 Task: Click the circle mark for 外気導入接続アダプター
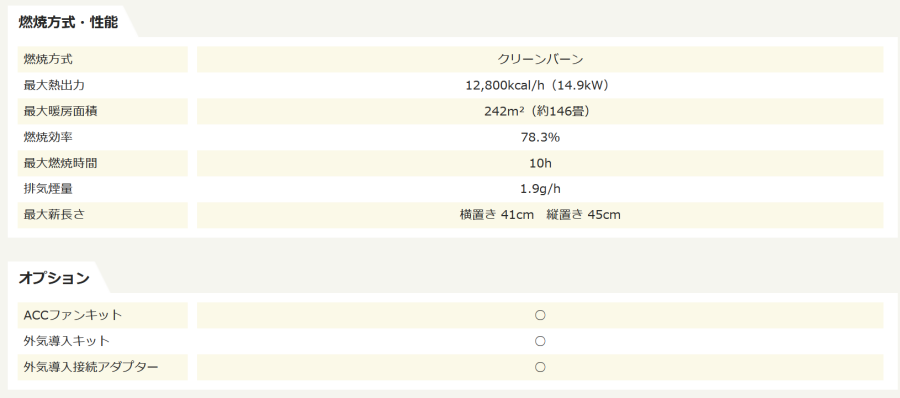[x=540, y=367]
